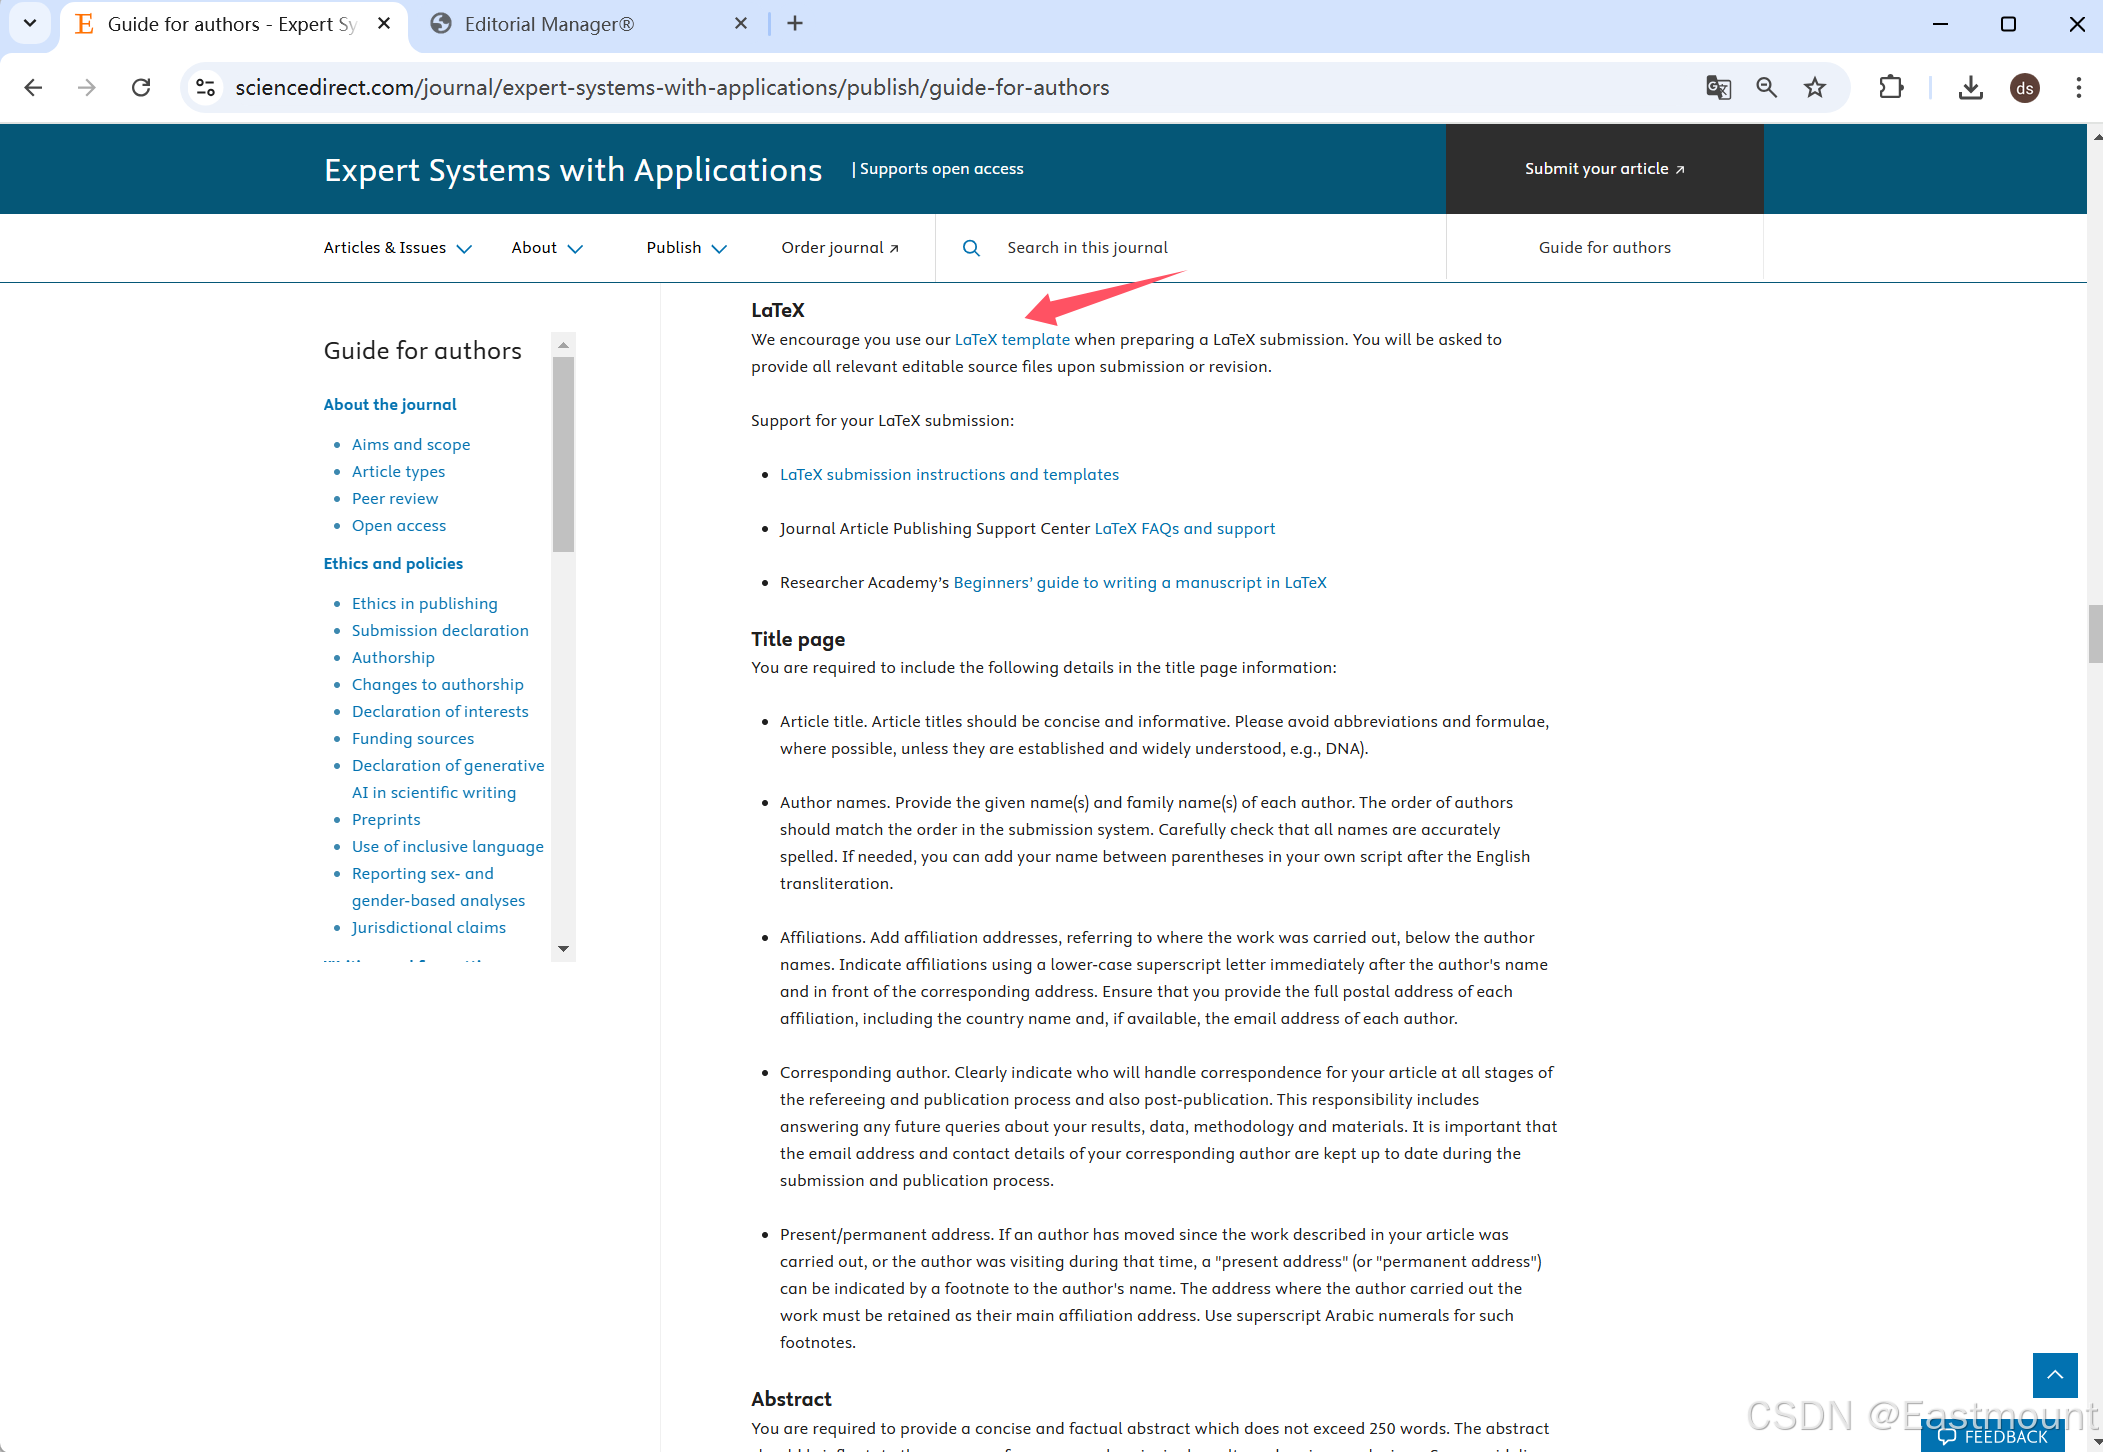Open the LaTeX template link

tap(1012, 340)
